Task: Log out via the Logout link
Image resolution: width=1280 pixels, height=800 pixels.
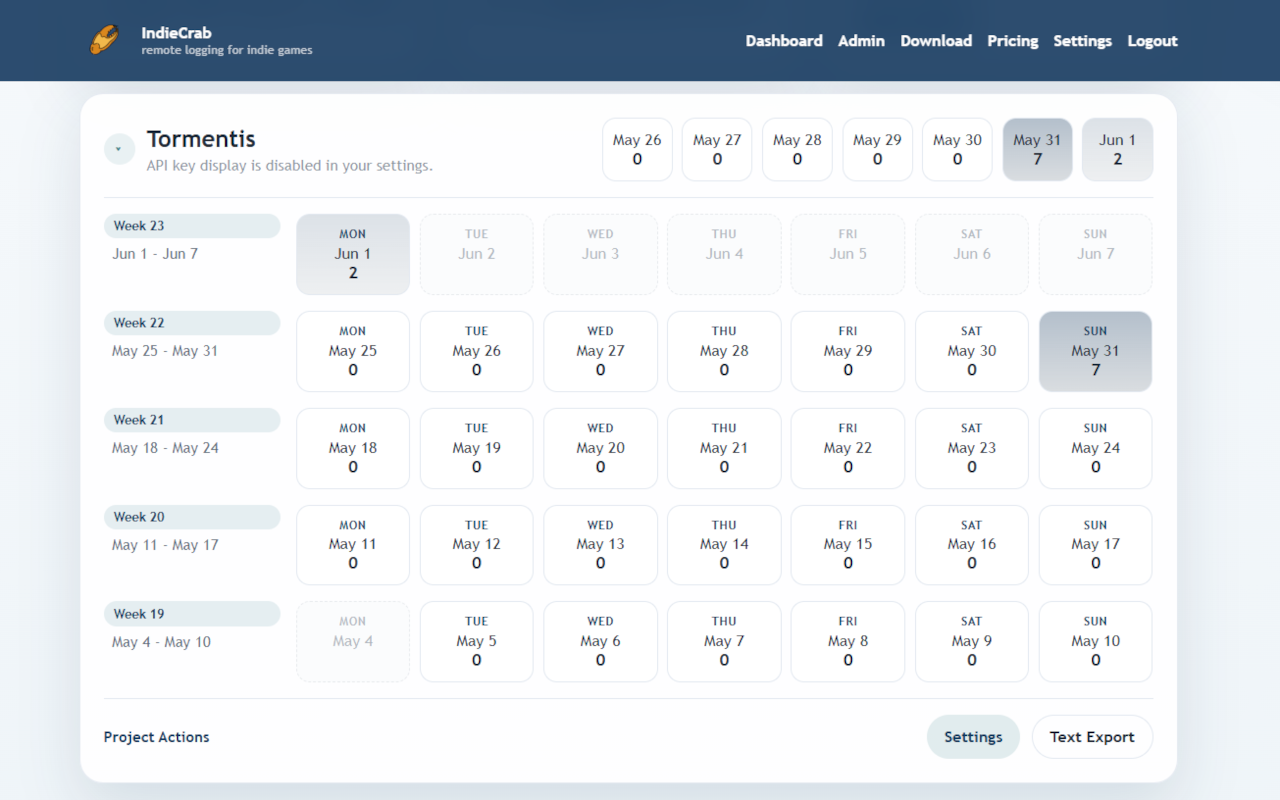Action: click(1152, 41)
